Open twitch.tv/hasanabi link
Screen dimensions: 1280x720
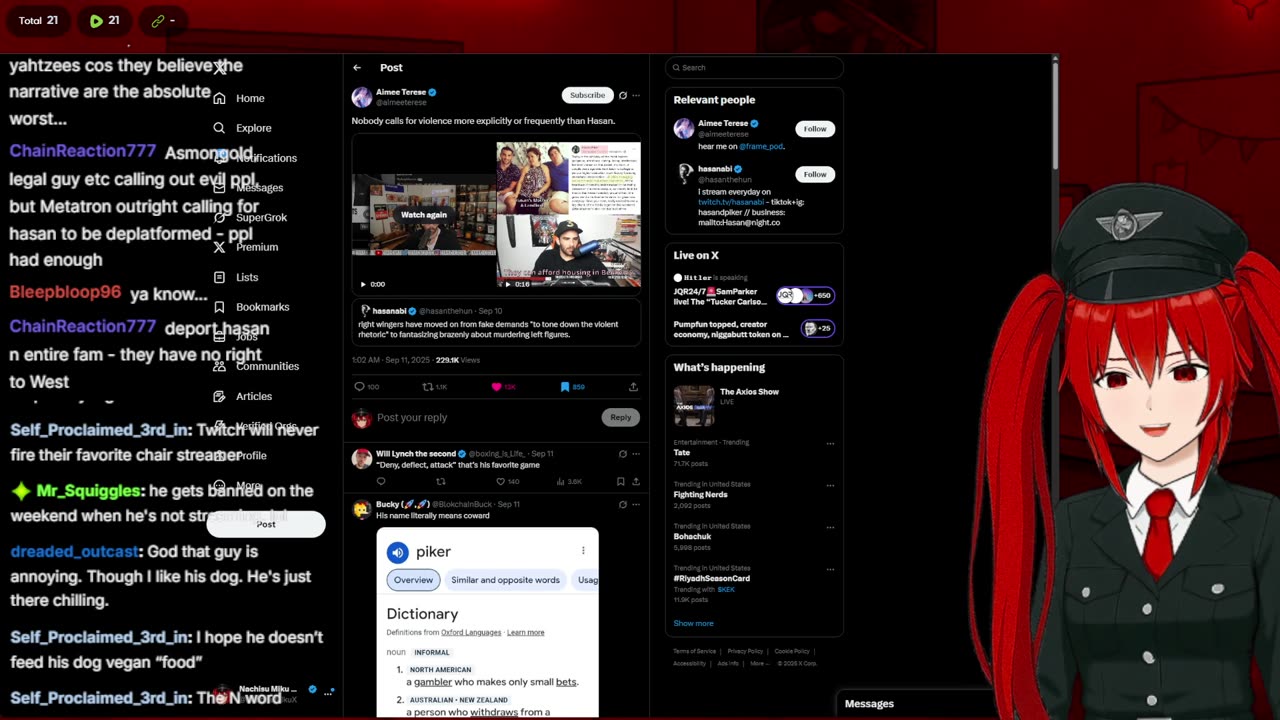pos(731,202)
